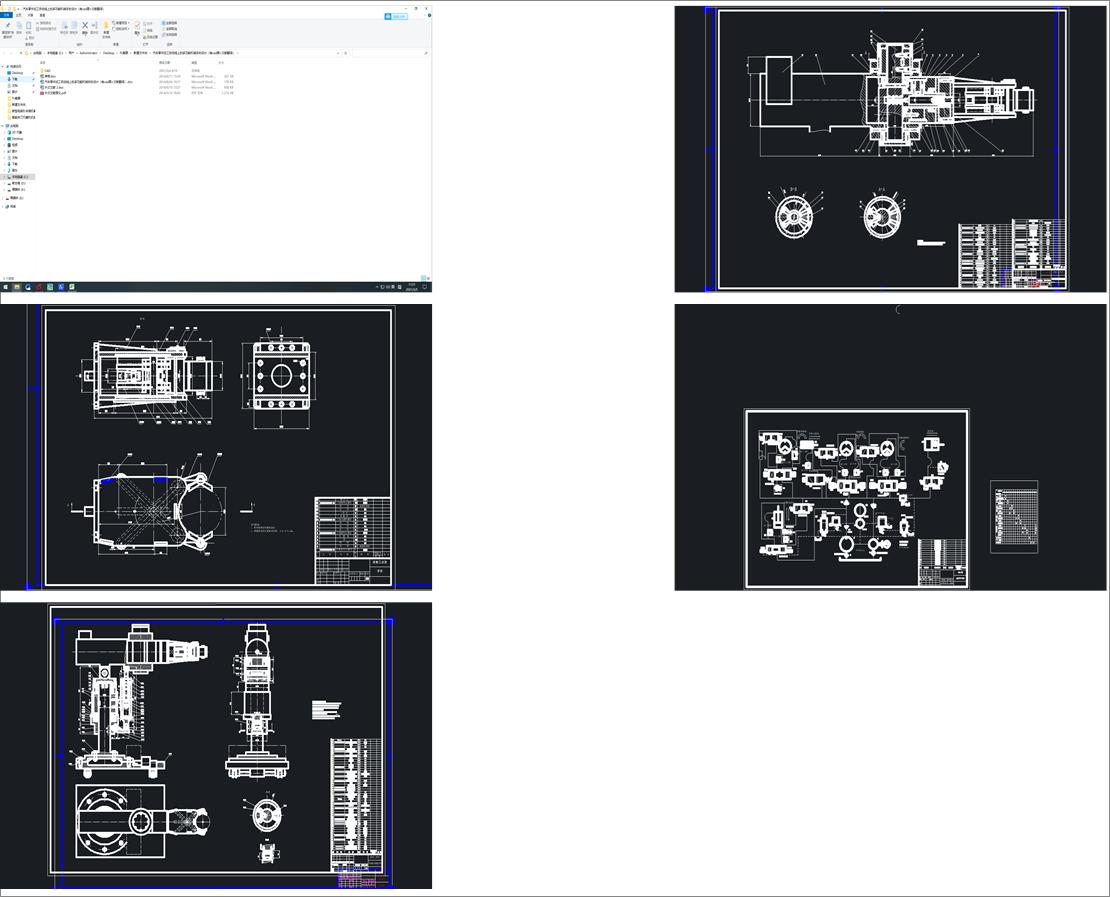Select the PDF file in the file list
This screenshot has width=1110, height=897.
pyautogui.click(x=54, y=93)
